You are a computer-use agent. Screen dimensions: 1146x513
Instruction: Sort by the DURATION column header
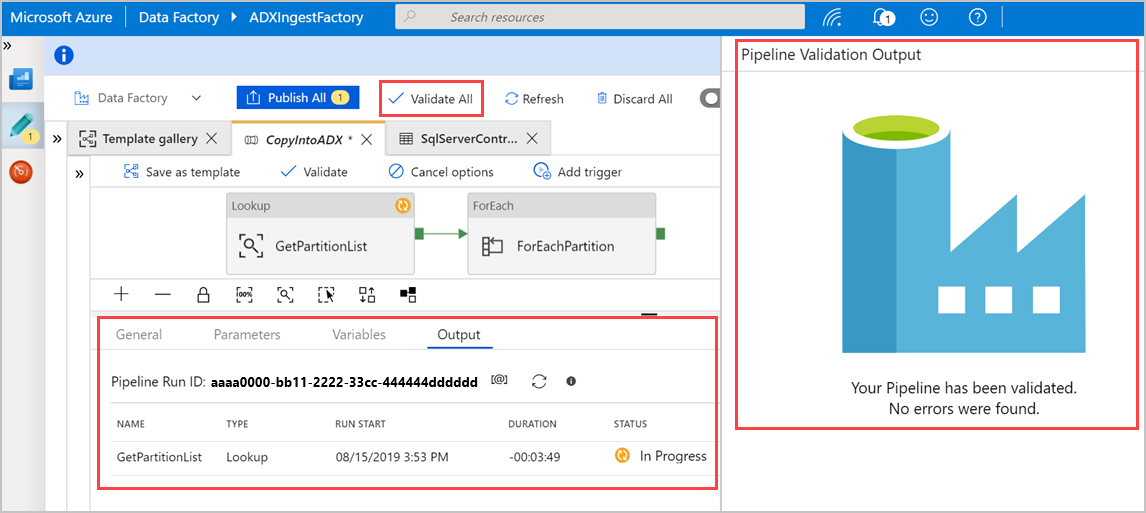click(x=533, y=424)
